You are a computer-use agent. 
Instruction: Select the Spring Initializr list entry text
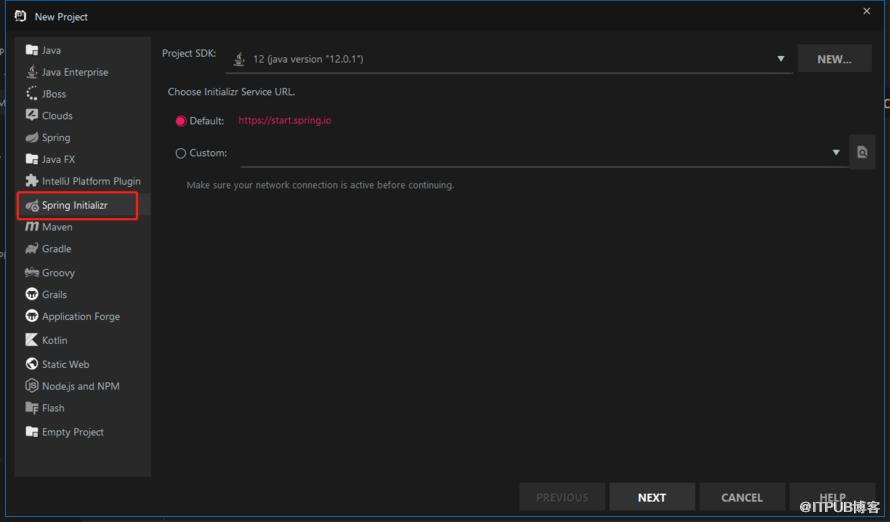click(74, 205)
